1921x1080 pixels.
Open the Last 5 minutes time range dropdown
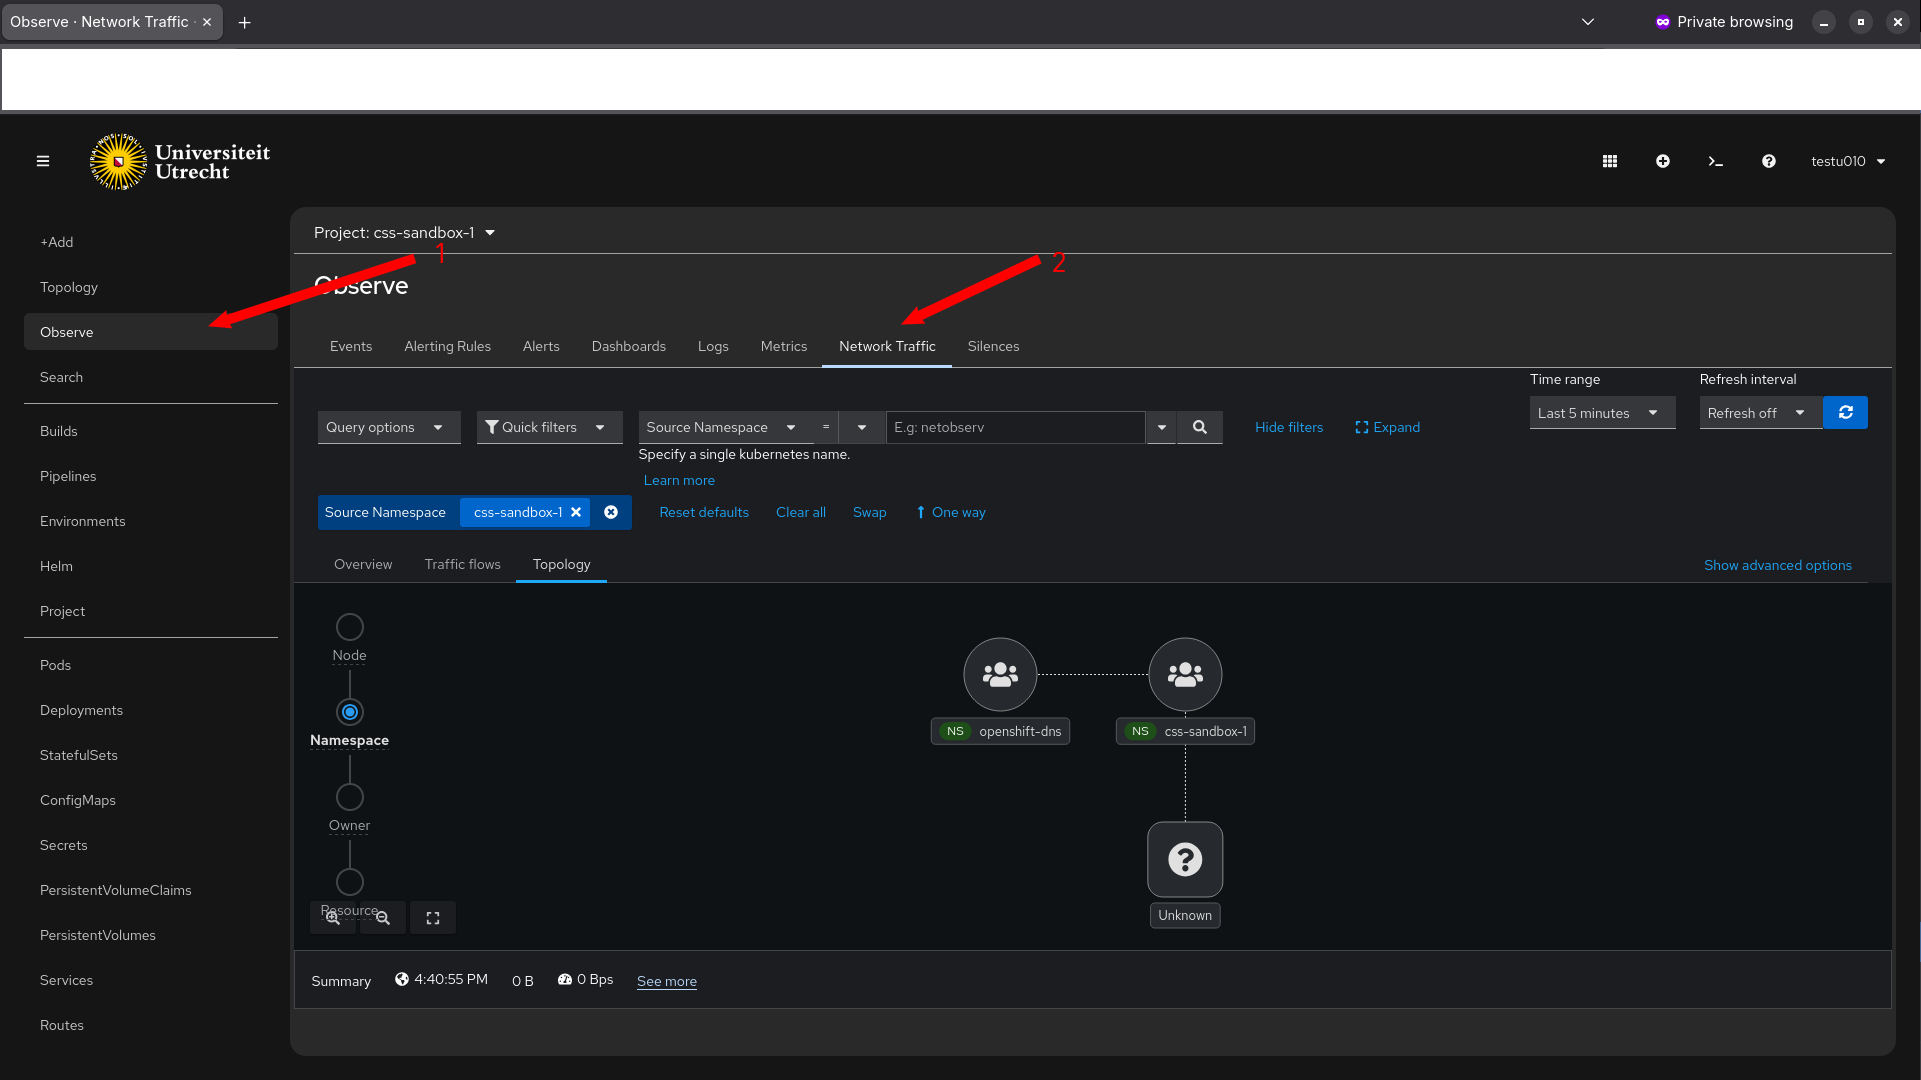click(x=1603, y=413)
